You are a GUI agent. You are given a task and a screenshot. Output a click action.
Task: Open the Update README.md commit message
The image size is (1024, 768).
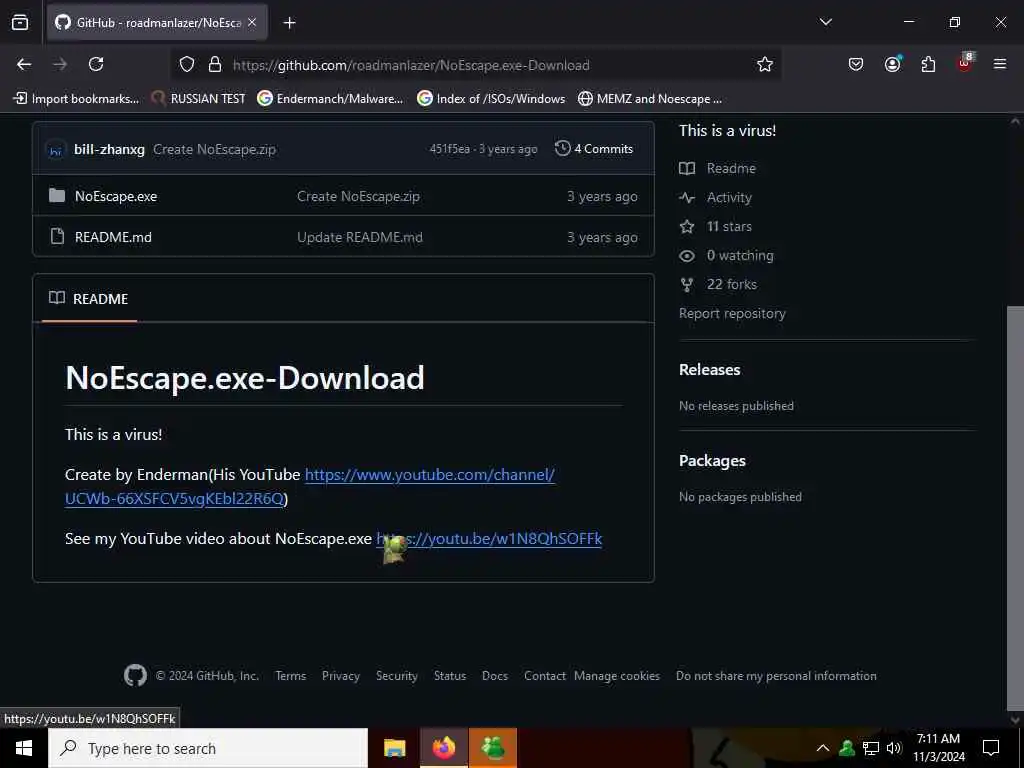(360, 237)
